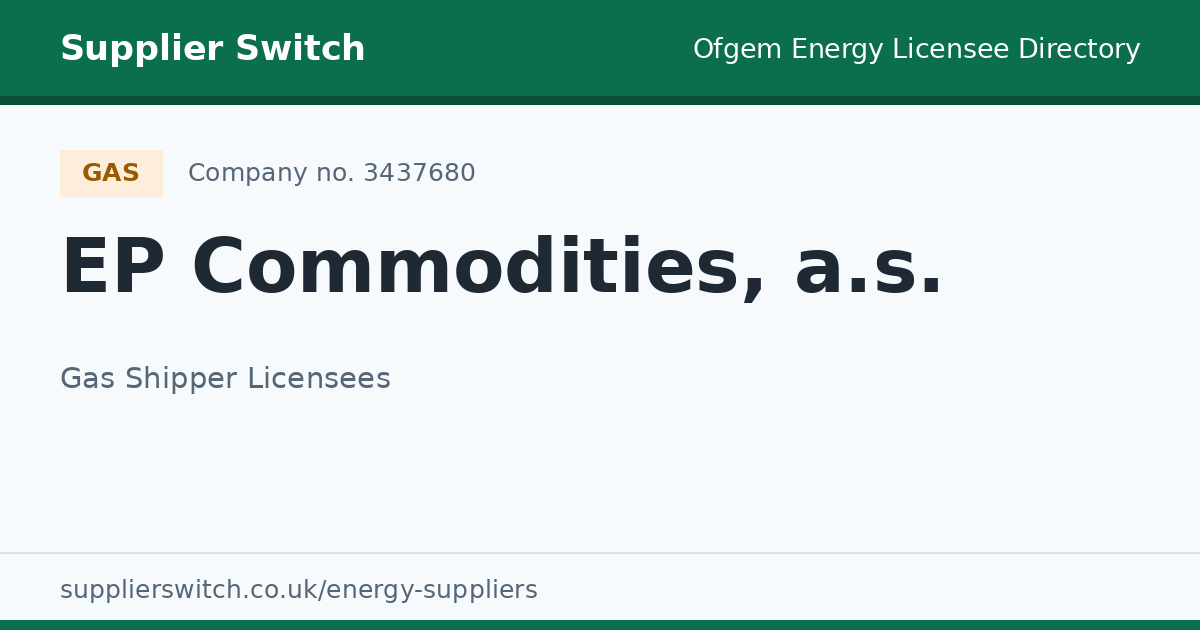Image resolution: width=1200 pixels, height=630 pixels.
Task: Click the Supplier Switch site title
Action: [x=212, y=49]
